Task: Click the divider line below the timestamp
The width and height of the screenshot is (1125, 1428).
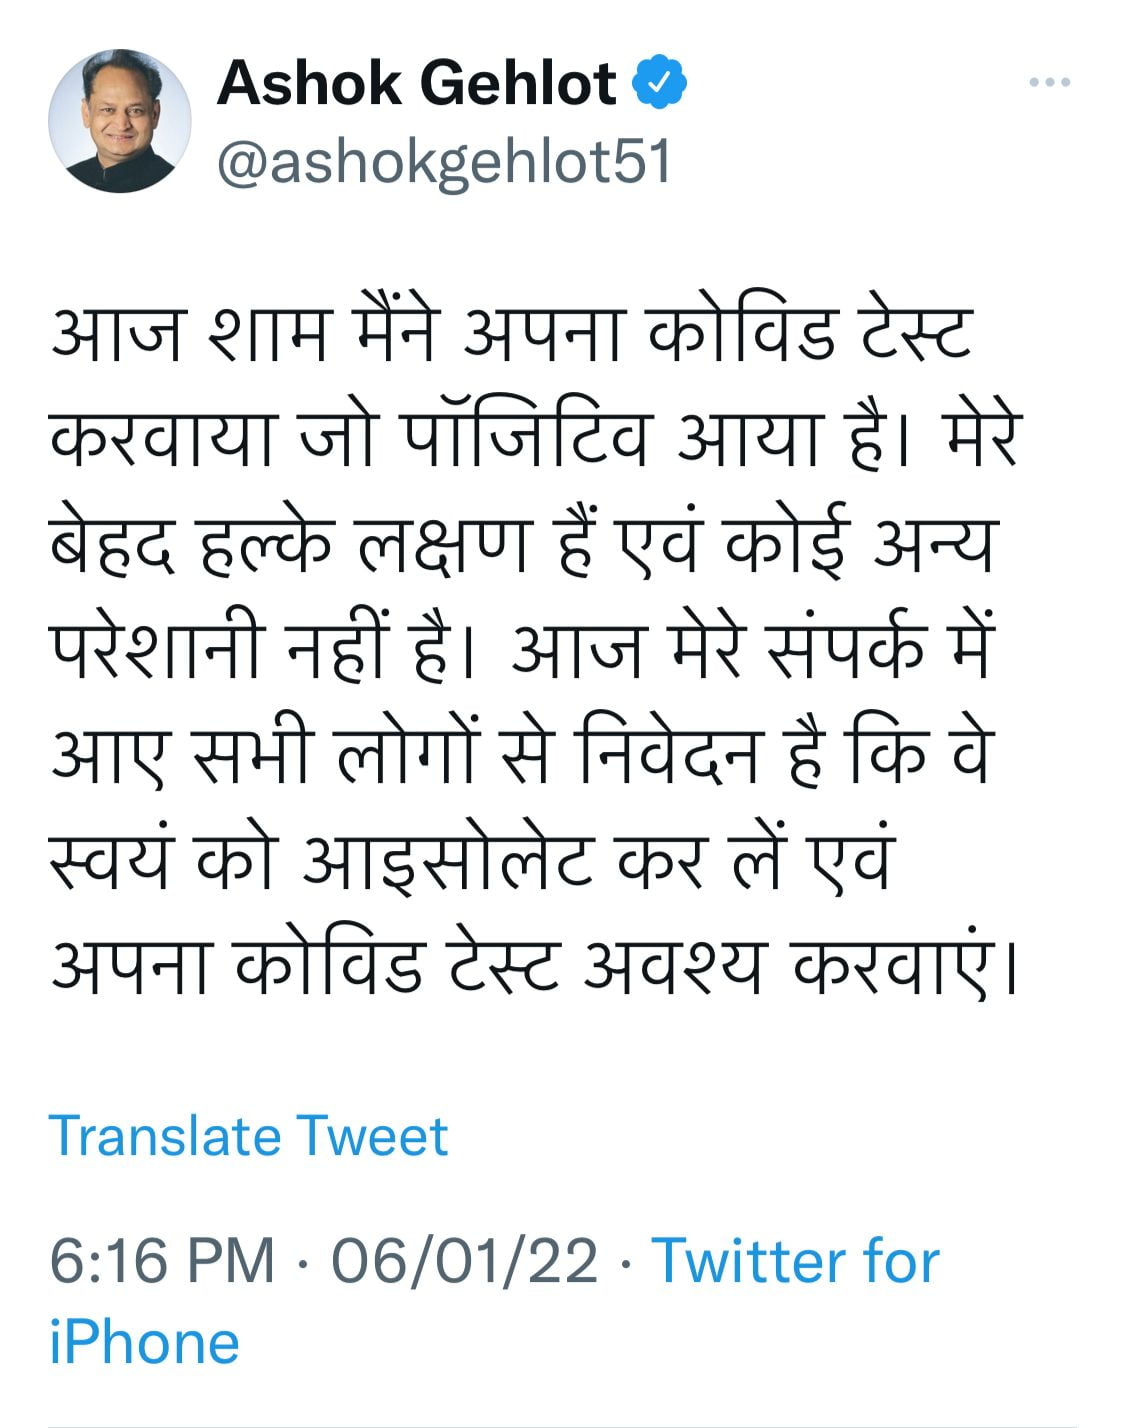Action: pyautogui.click(x=562, y=1425)
